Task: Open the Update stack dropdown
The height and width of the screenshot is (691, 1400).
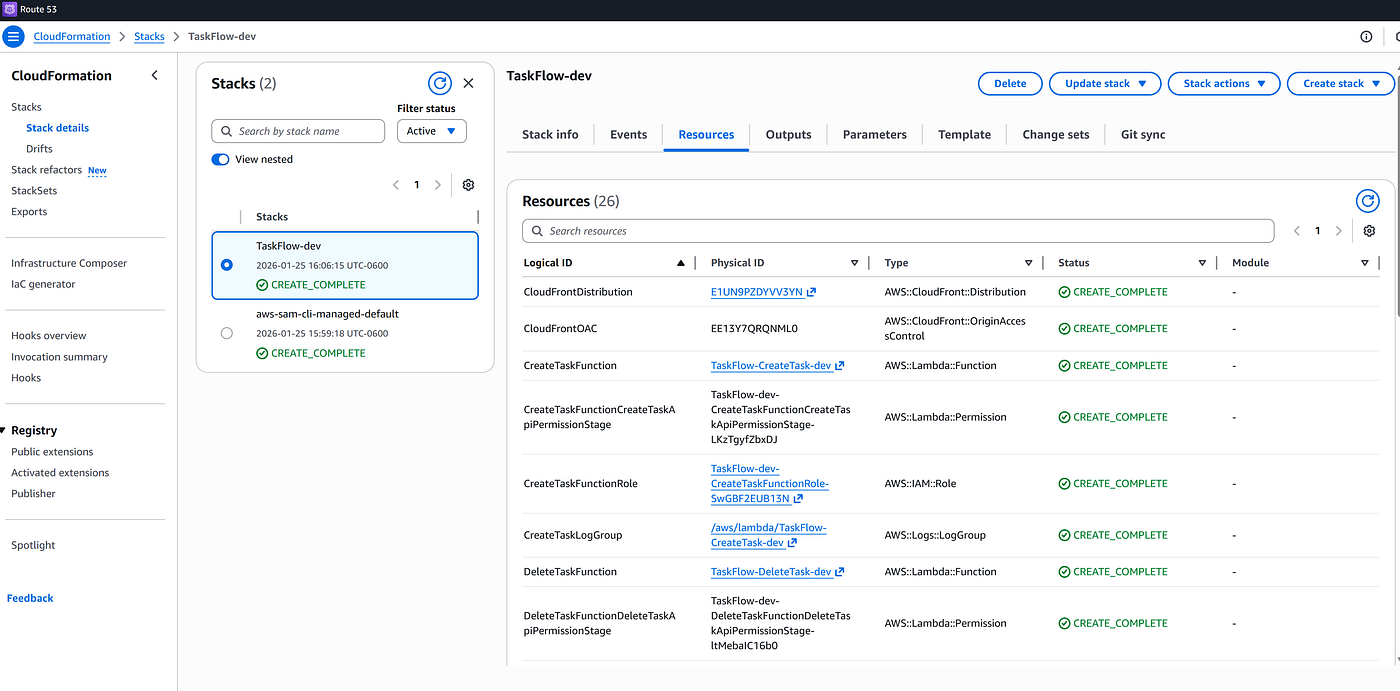Action: click(x=1105, y=84)
